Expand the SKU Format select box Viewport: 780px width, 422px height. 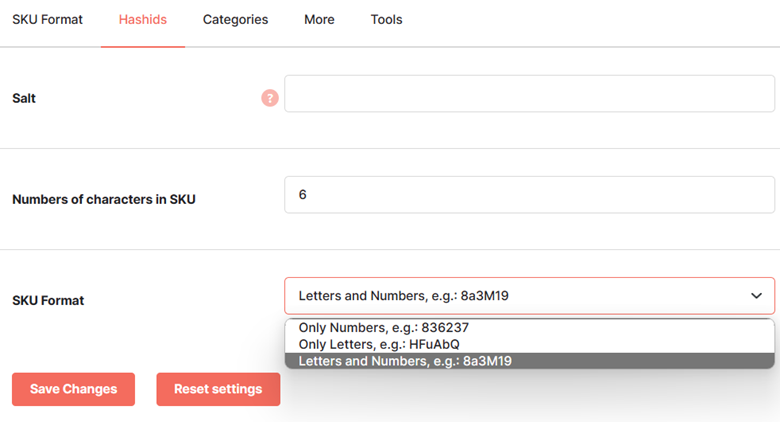pyautogui.click(x=529, y=296)
